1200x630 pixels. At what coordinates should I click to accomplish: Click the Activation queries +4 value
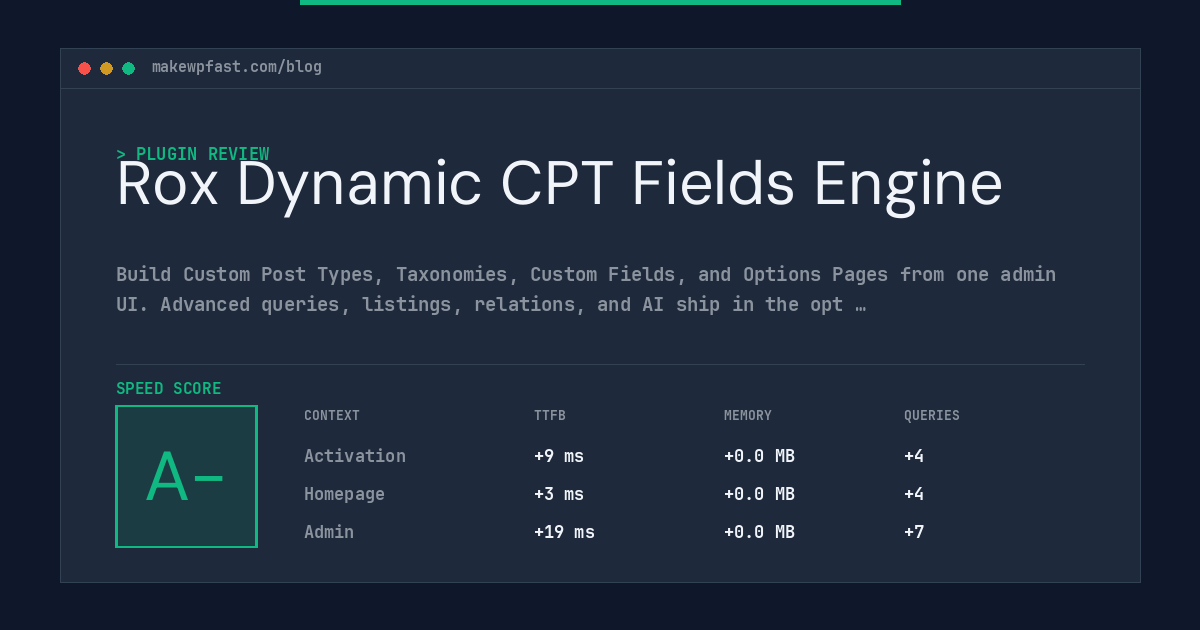point(914,456)
